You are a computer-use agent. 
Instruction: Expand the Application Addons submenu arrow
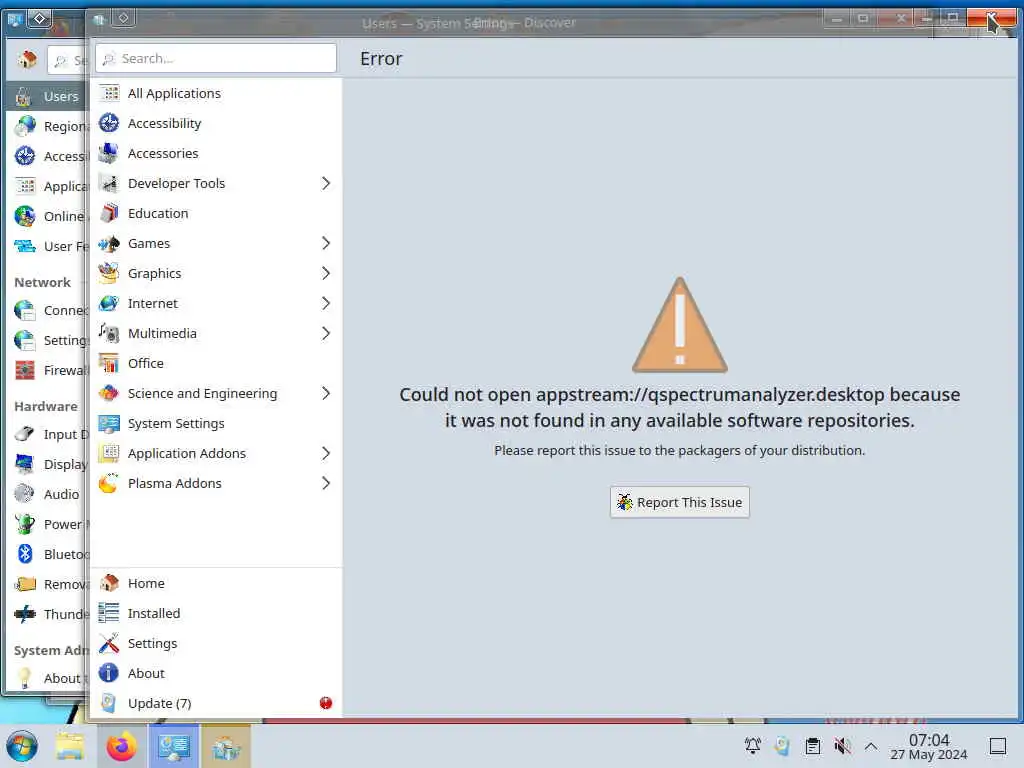click(x=326, y=454)
